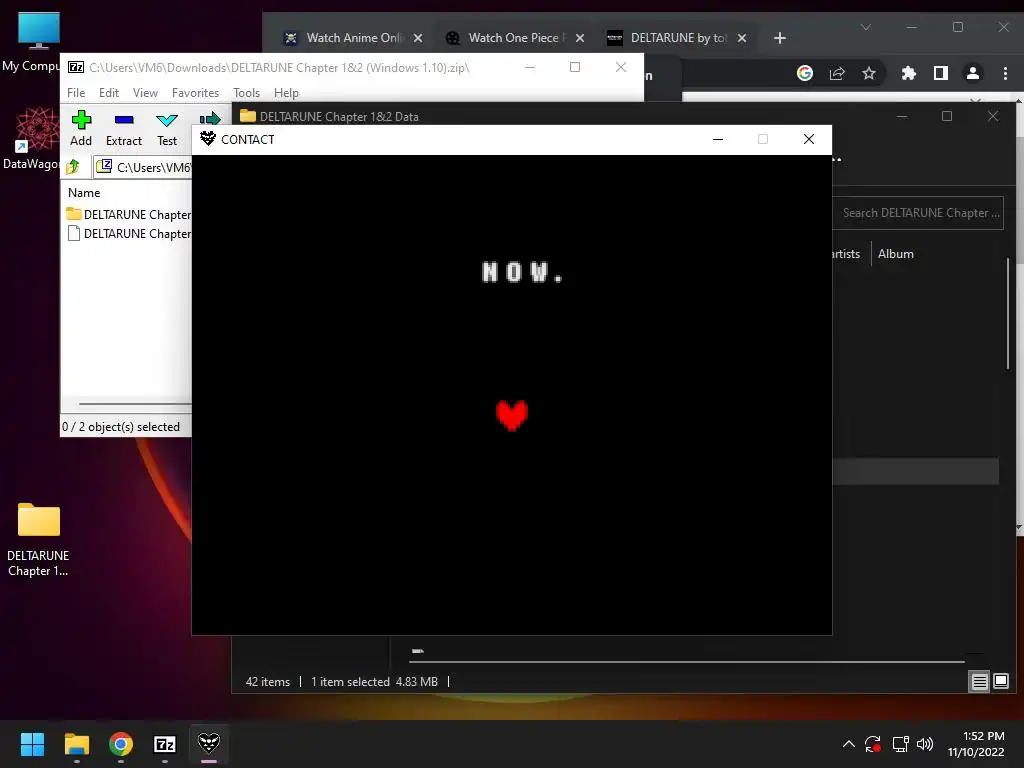Click the Extract button in 7-Zip
1024x768 pixels.
[123, 128]
